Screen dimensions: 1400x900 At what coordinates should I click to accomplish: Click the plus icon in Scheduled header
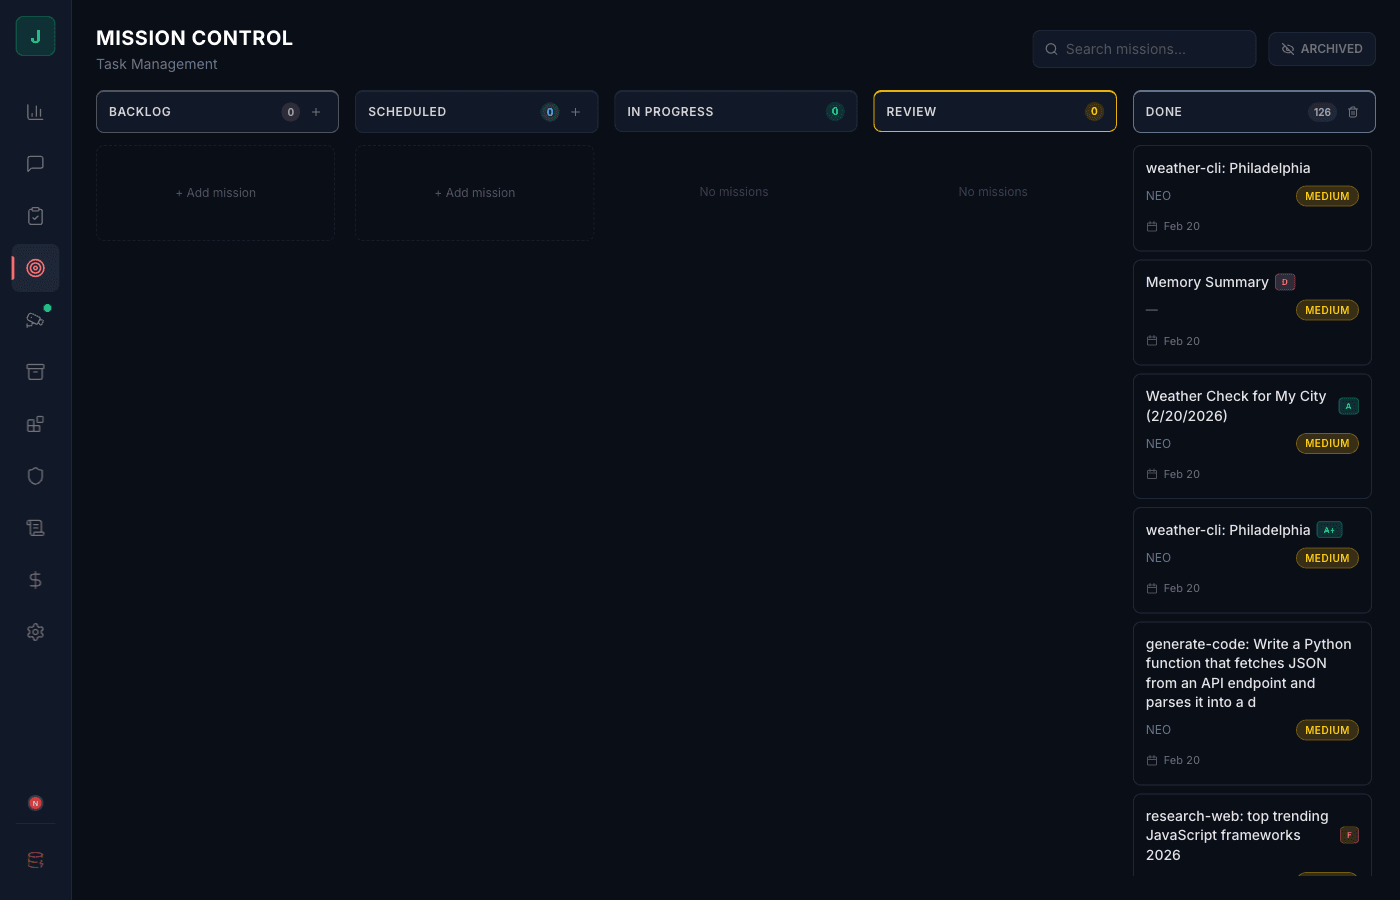[575, 112]
